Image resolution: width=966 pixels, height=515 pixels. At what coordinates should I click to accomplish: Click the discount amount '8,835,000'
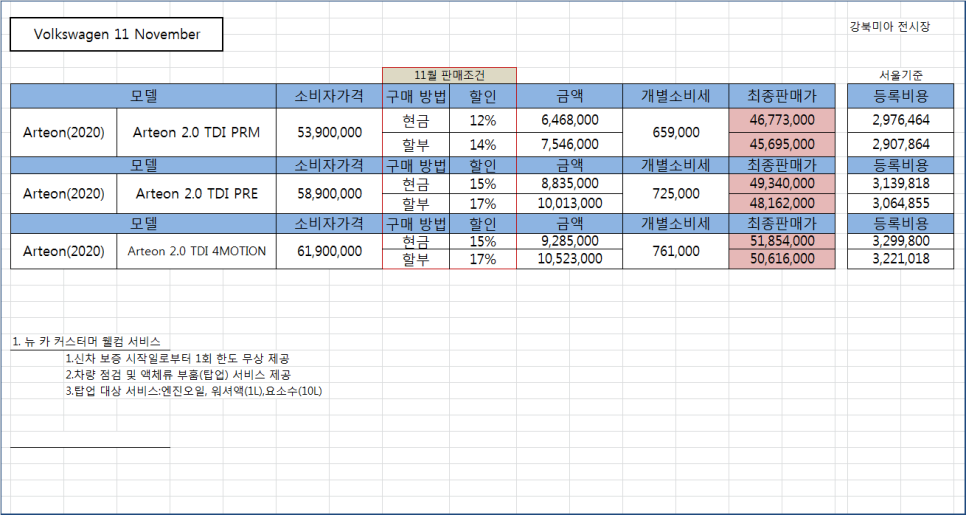coord(569,184)
